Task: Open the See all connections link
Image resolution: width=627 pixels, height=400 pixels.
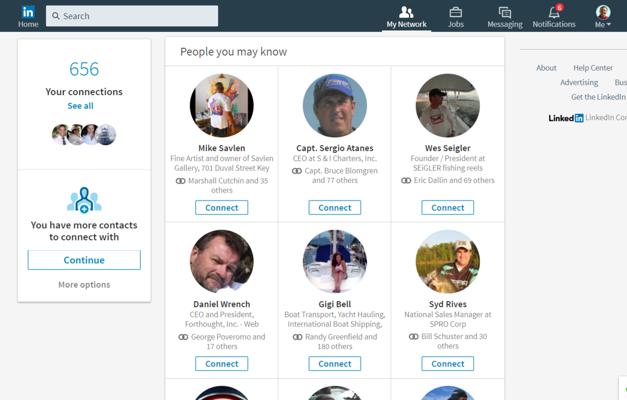Action: click(x=81, y=106)
